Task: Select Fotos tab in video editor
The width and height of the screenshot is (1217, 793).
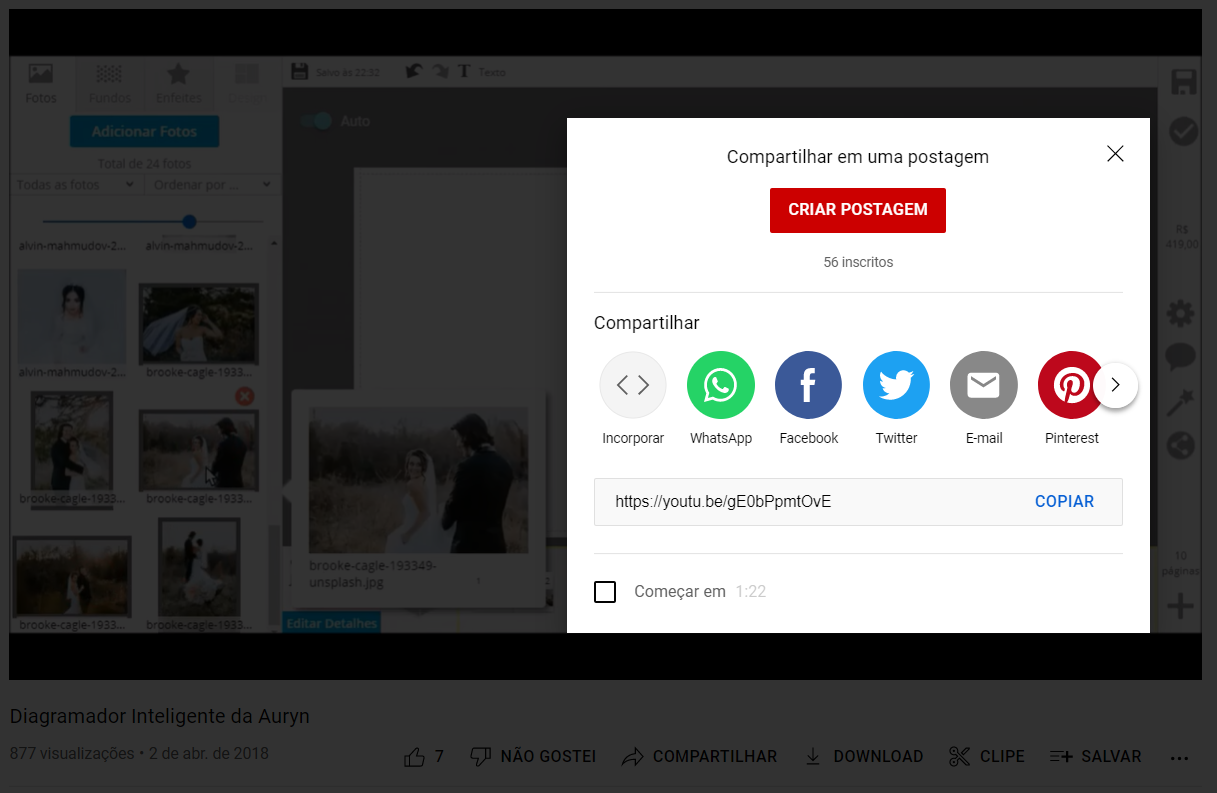Action: click(x=41, y=83)
